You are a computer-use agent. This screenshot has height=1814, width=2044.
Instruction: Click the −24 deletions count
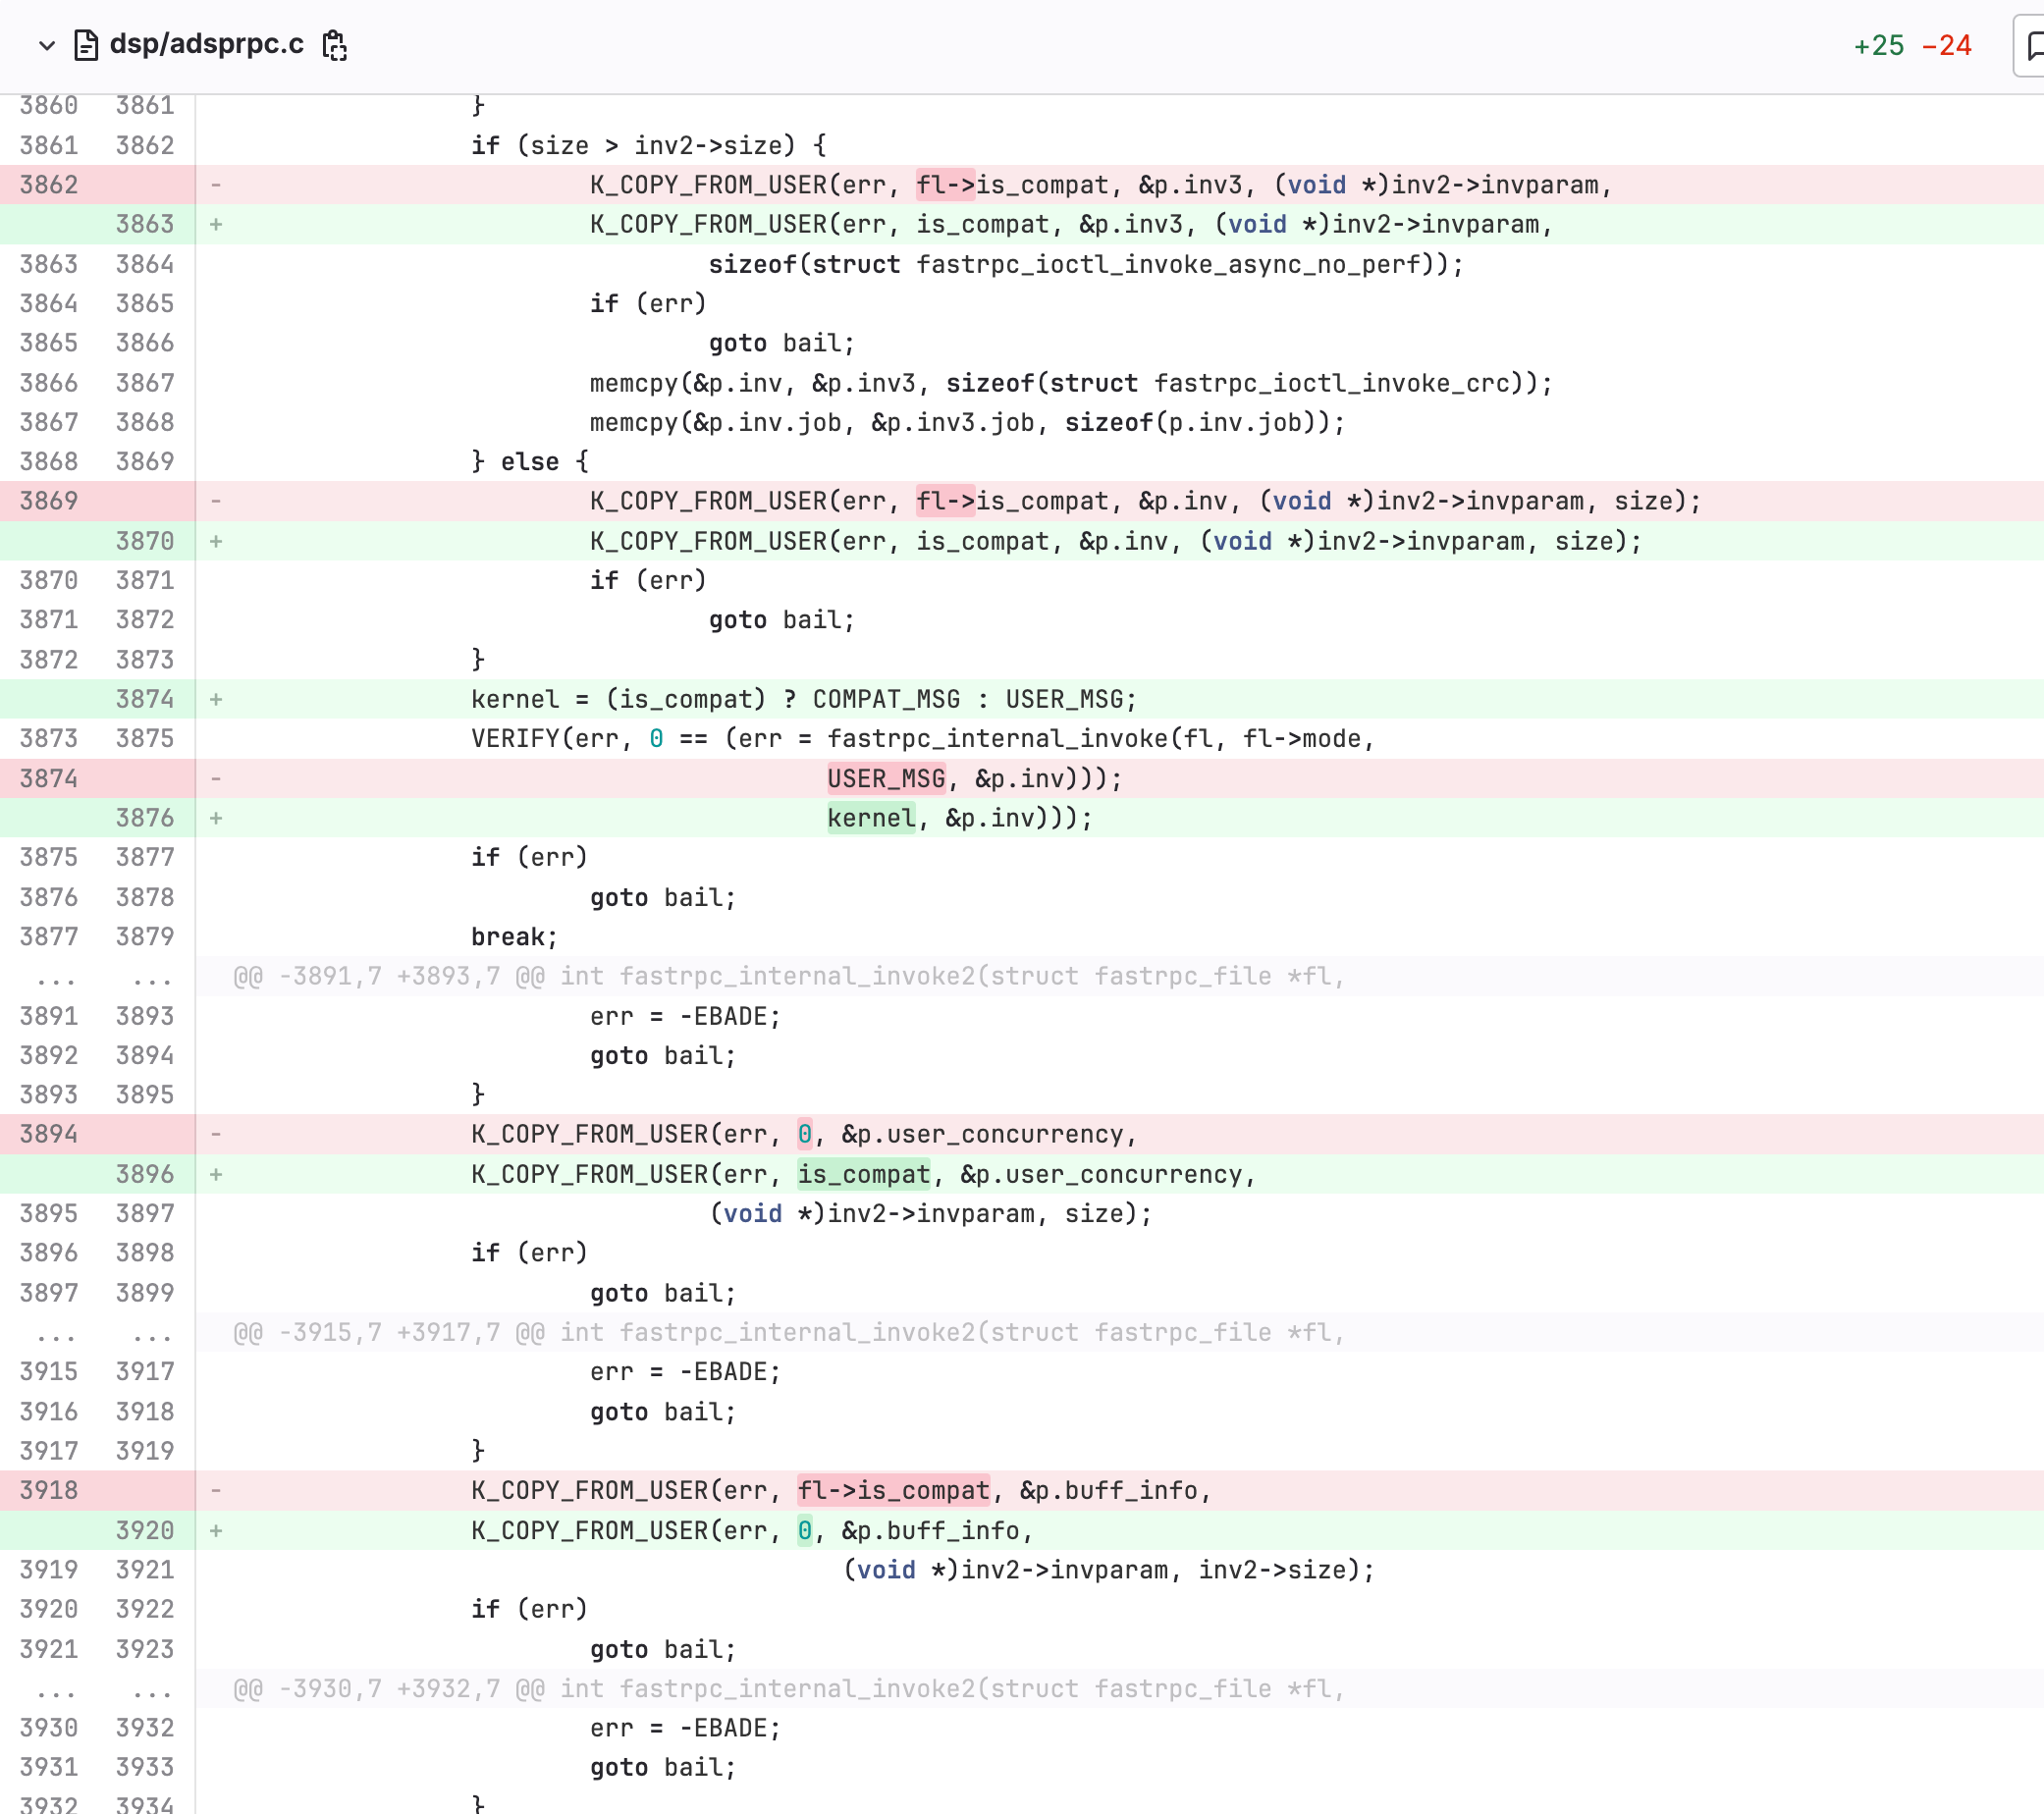(x=1946, y=45)
